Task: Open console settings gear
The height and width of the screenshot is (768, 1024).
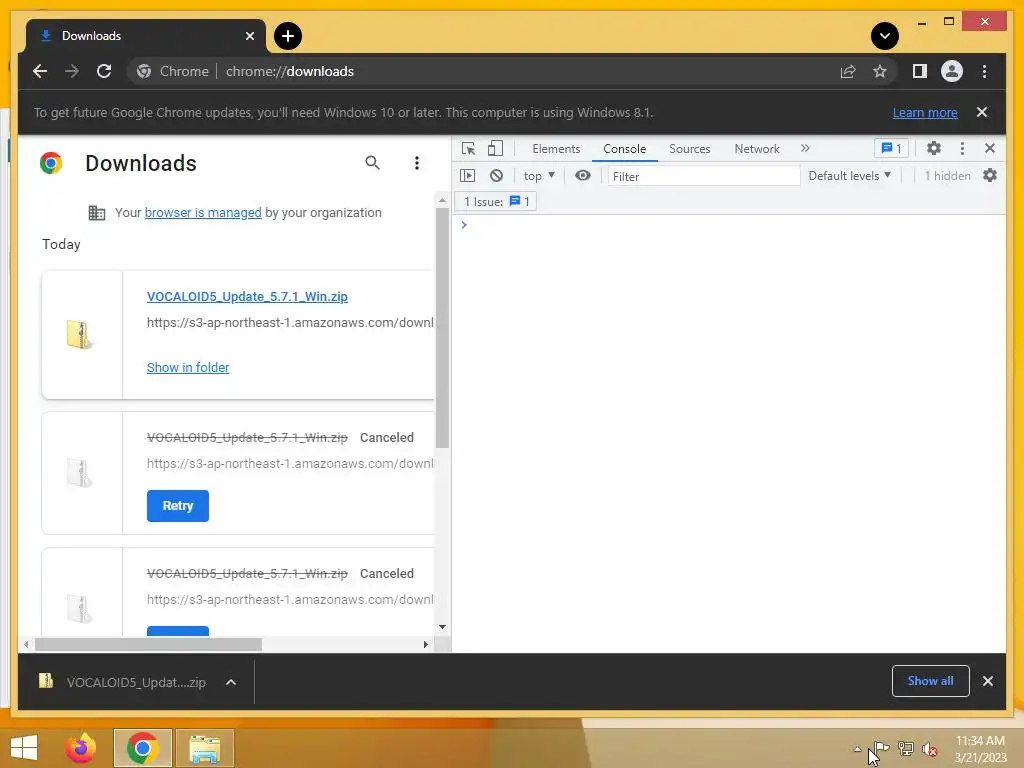Action: [x=990, y=175]
